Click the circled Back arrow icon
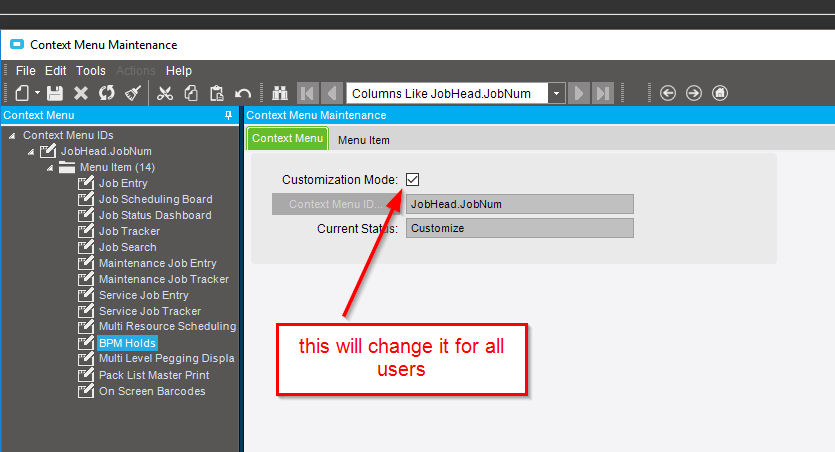The image size is (835, 452). (668, 93)
